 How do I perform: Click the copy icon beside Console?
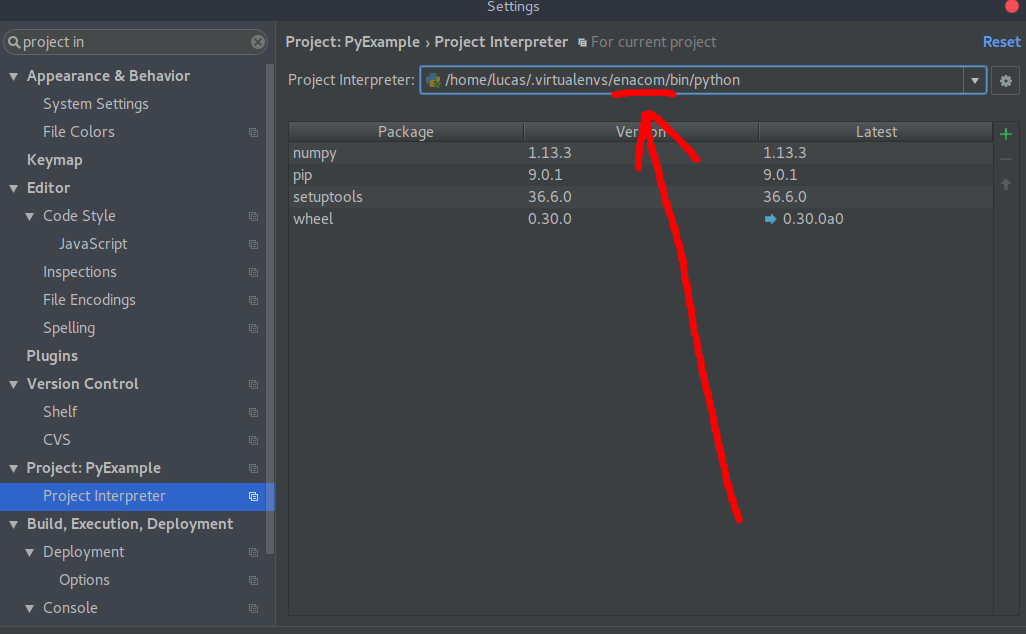253,608
